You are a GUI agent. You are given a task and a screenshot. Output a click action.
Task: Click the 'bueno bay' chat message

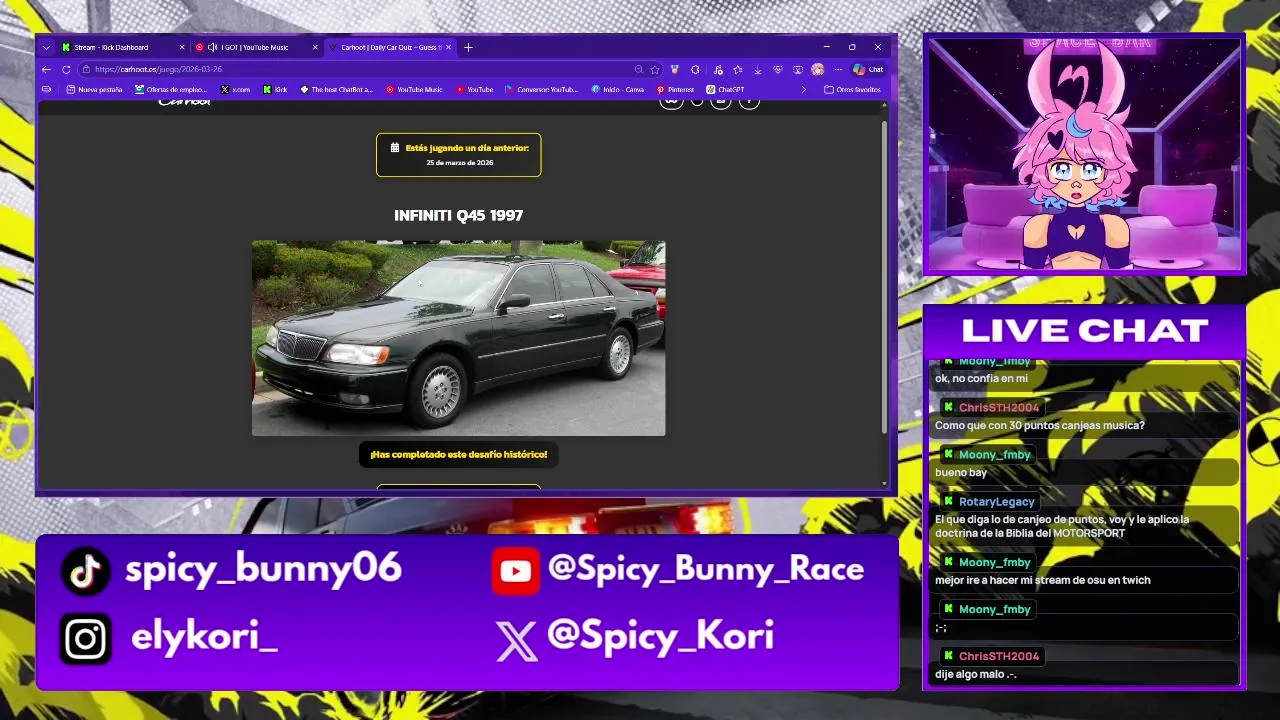(961, 473)
